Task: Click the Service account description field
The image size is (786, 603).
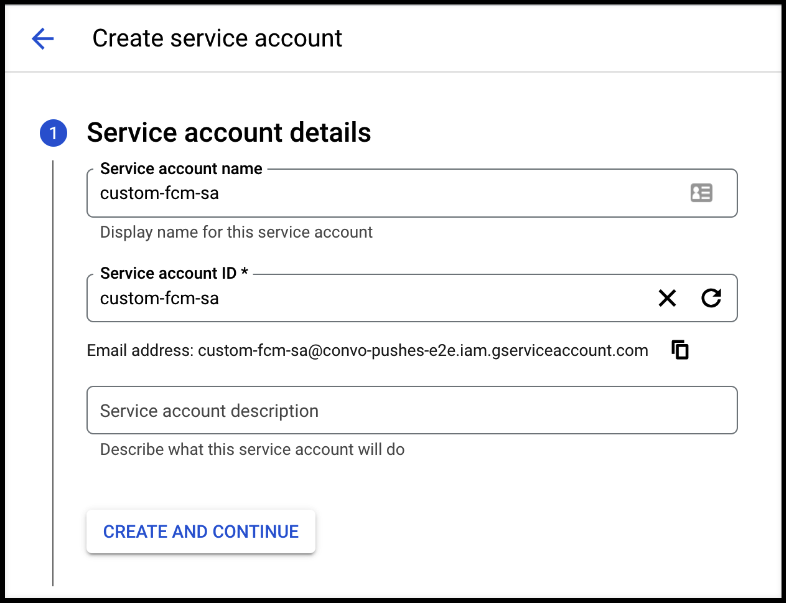Action: click(x=412, y=410)
